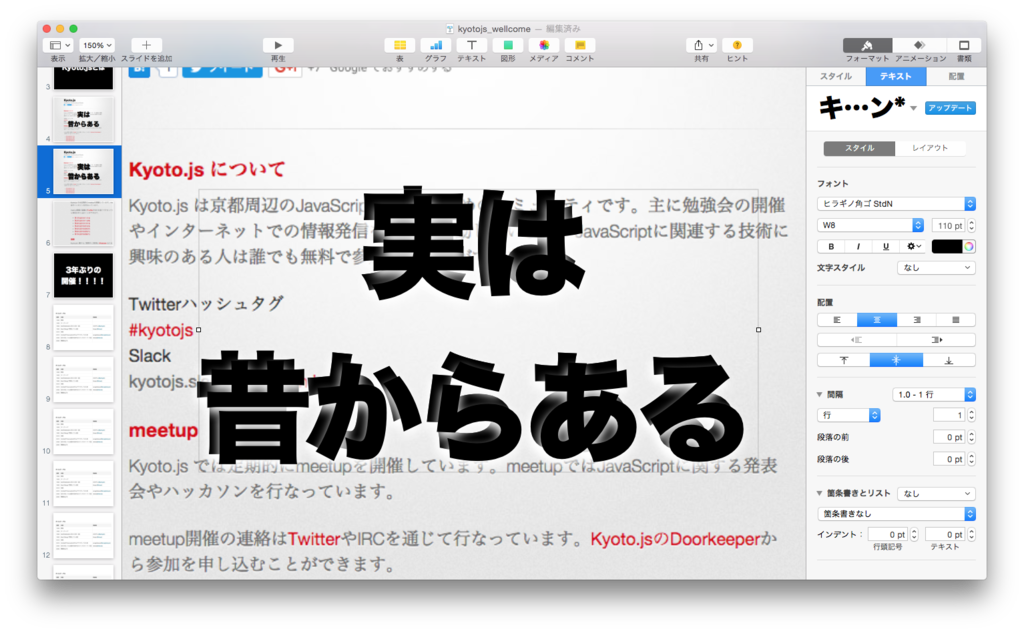The image size is (1024, 633).
Task: Justify text alignment
Action: click(956, 320)
